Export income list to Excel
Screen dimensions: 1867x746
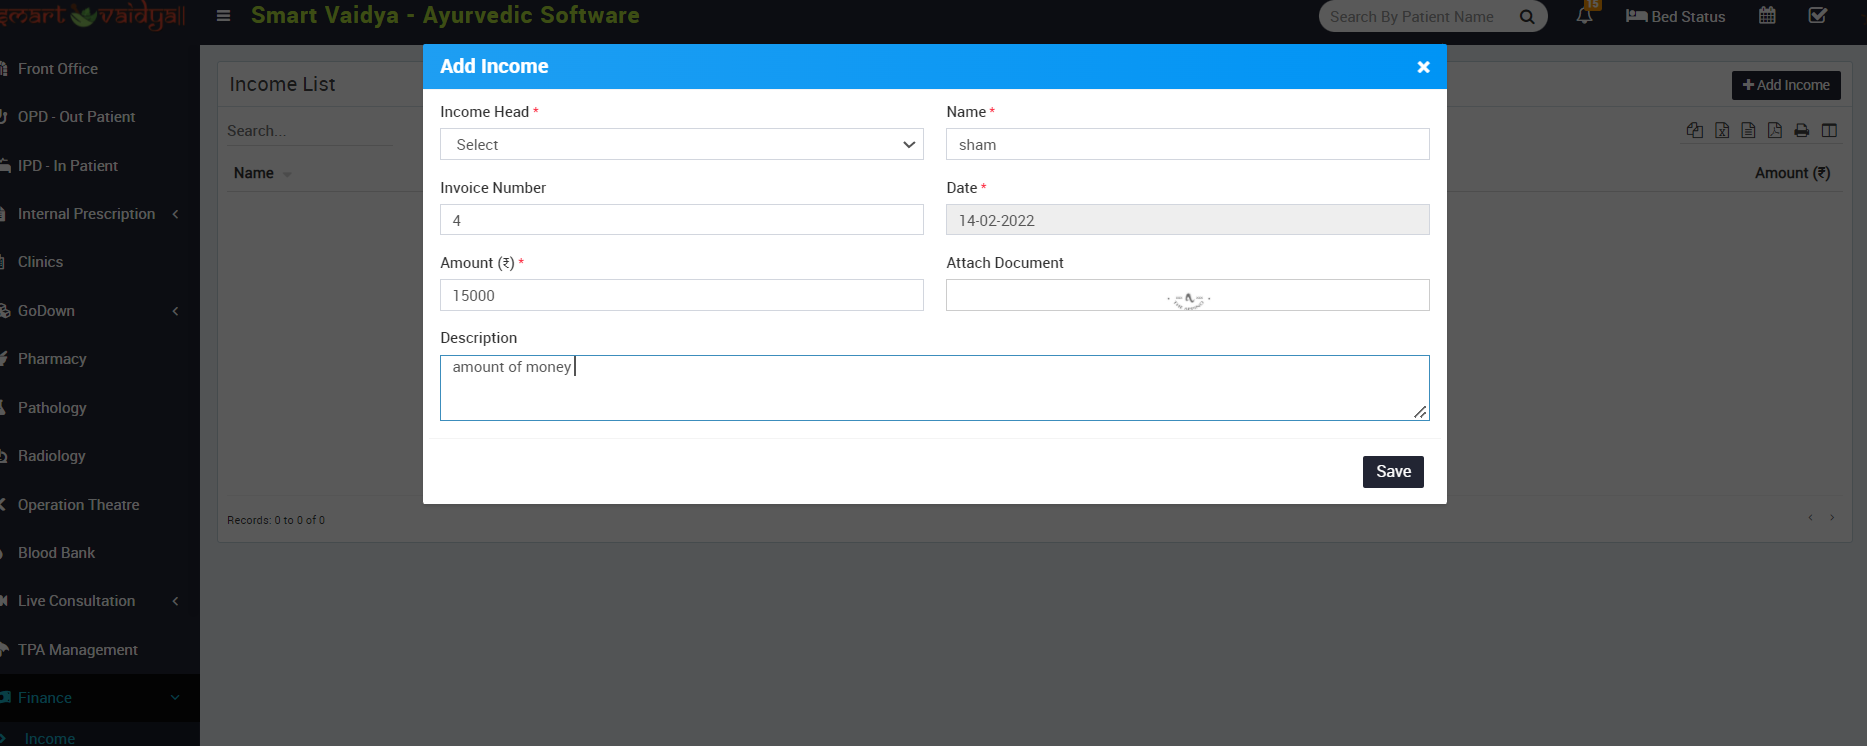tap(1722, 130)
